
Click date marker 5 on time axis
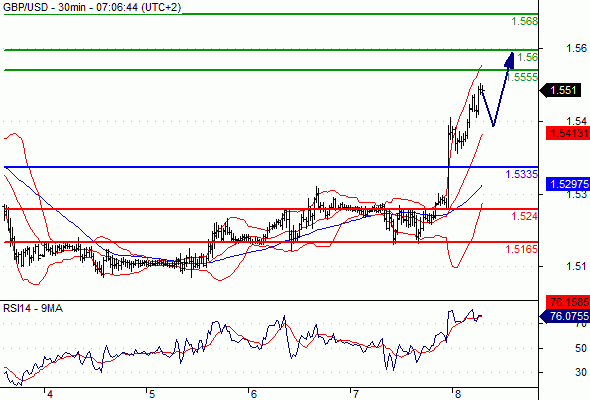tap(152, 394)
